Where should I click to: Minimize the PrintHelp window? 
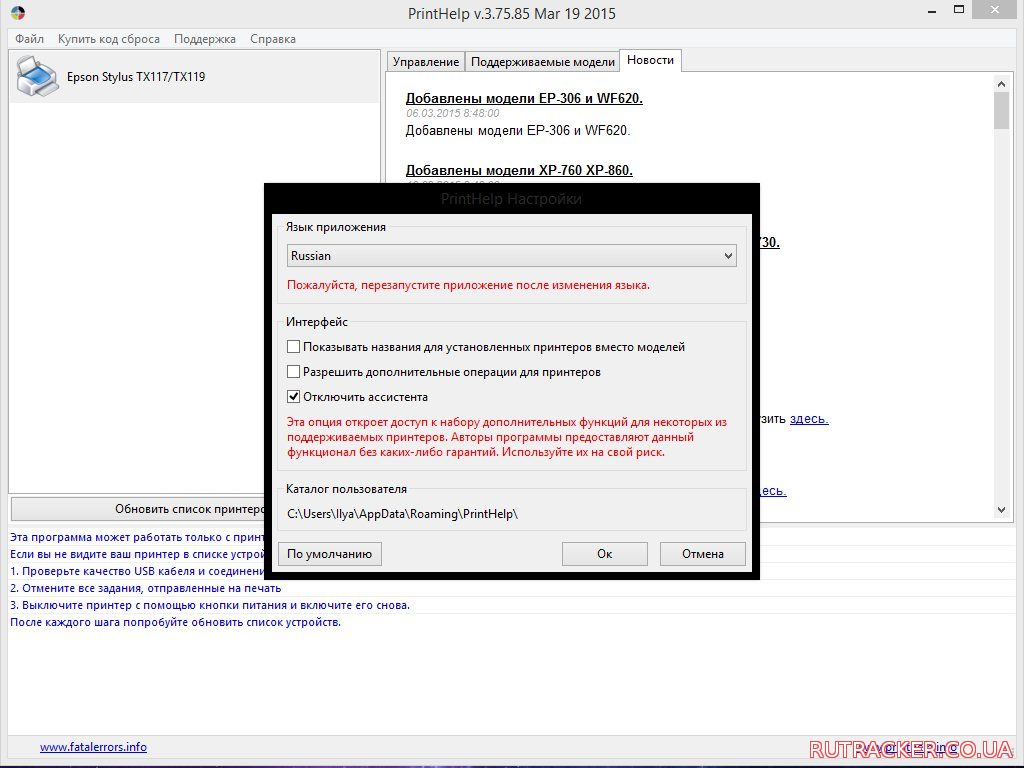tap(932, 10)
